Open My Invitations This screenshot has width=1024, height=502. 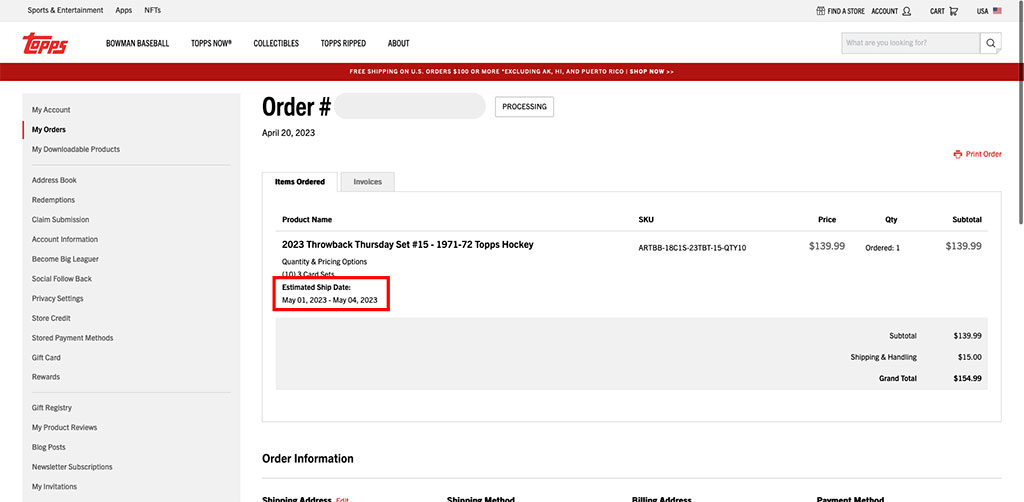click(54, 486)
